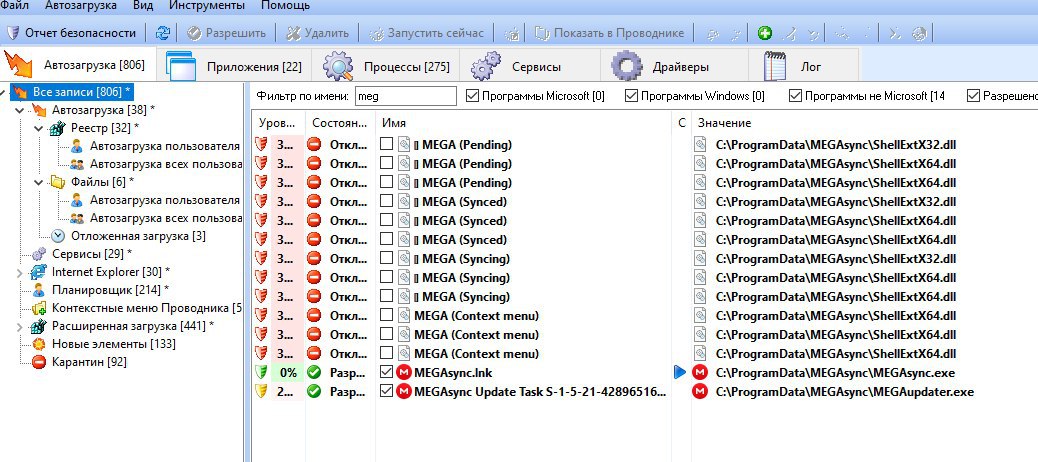The image size is (1038, 462).
Task: Click green check status icon of MEGAsync Update Task
Action: [314, 392]
